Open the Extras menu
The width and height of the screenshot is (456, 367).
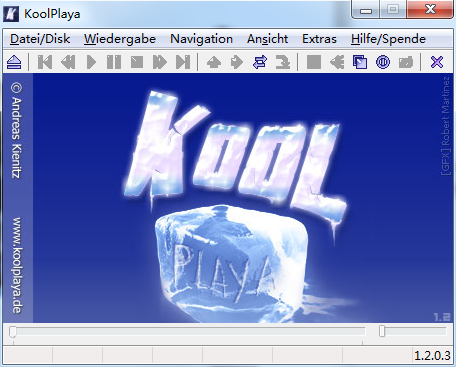point(319,39)
